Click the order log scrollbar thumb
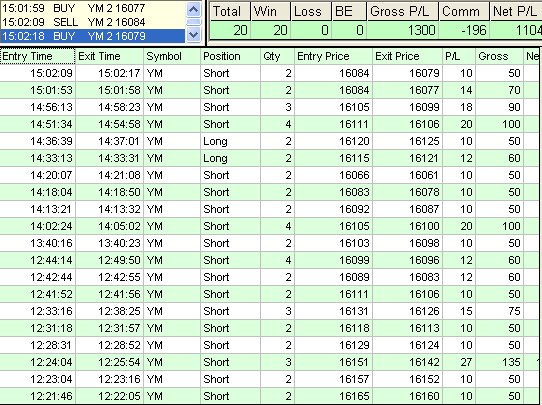 tap(193, 22)
